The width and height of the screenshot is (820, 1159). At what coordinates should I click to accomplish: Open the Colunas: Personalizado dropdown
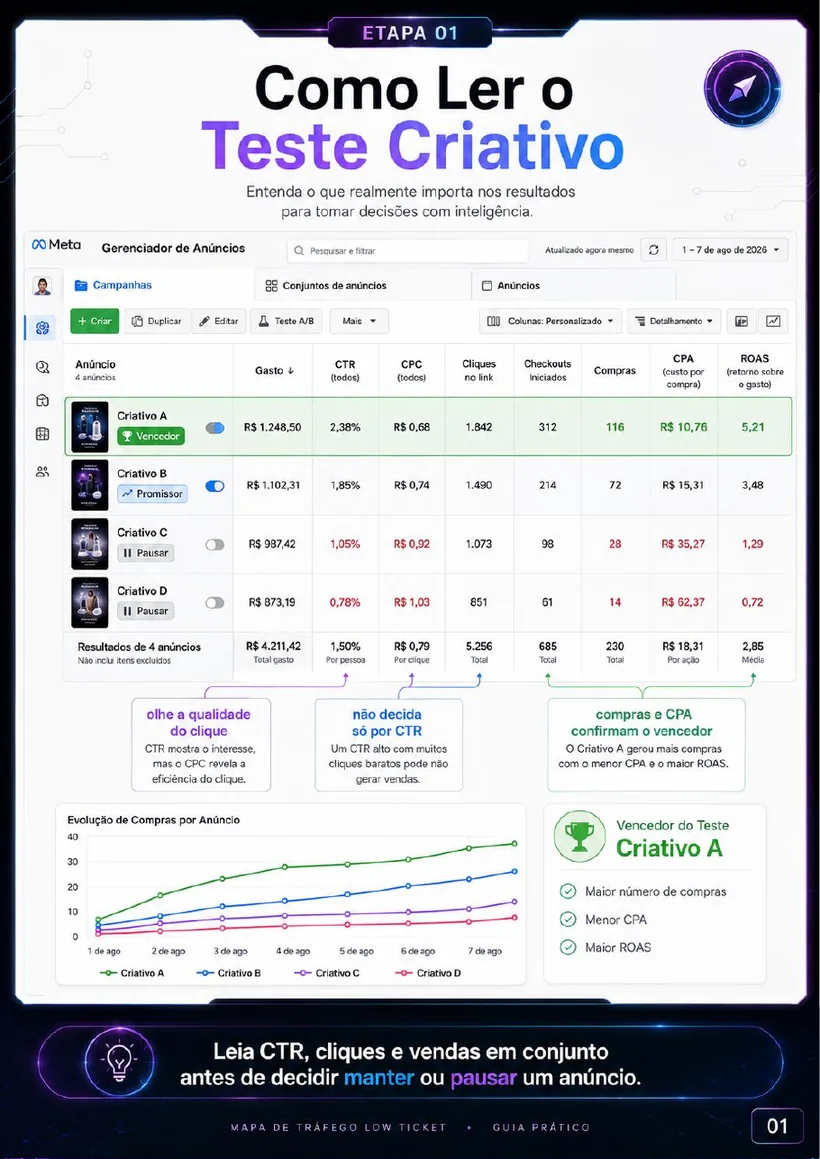(551, 322)
